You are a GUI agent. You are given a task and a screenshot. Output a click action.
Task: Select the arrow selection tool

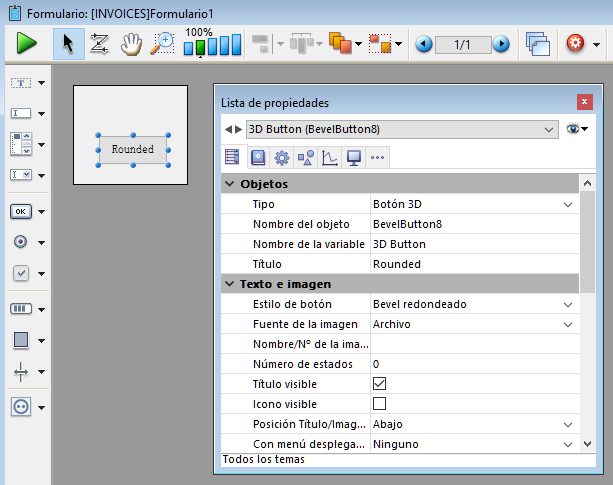click(68, 44)
